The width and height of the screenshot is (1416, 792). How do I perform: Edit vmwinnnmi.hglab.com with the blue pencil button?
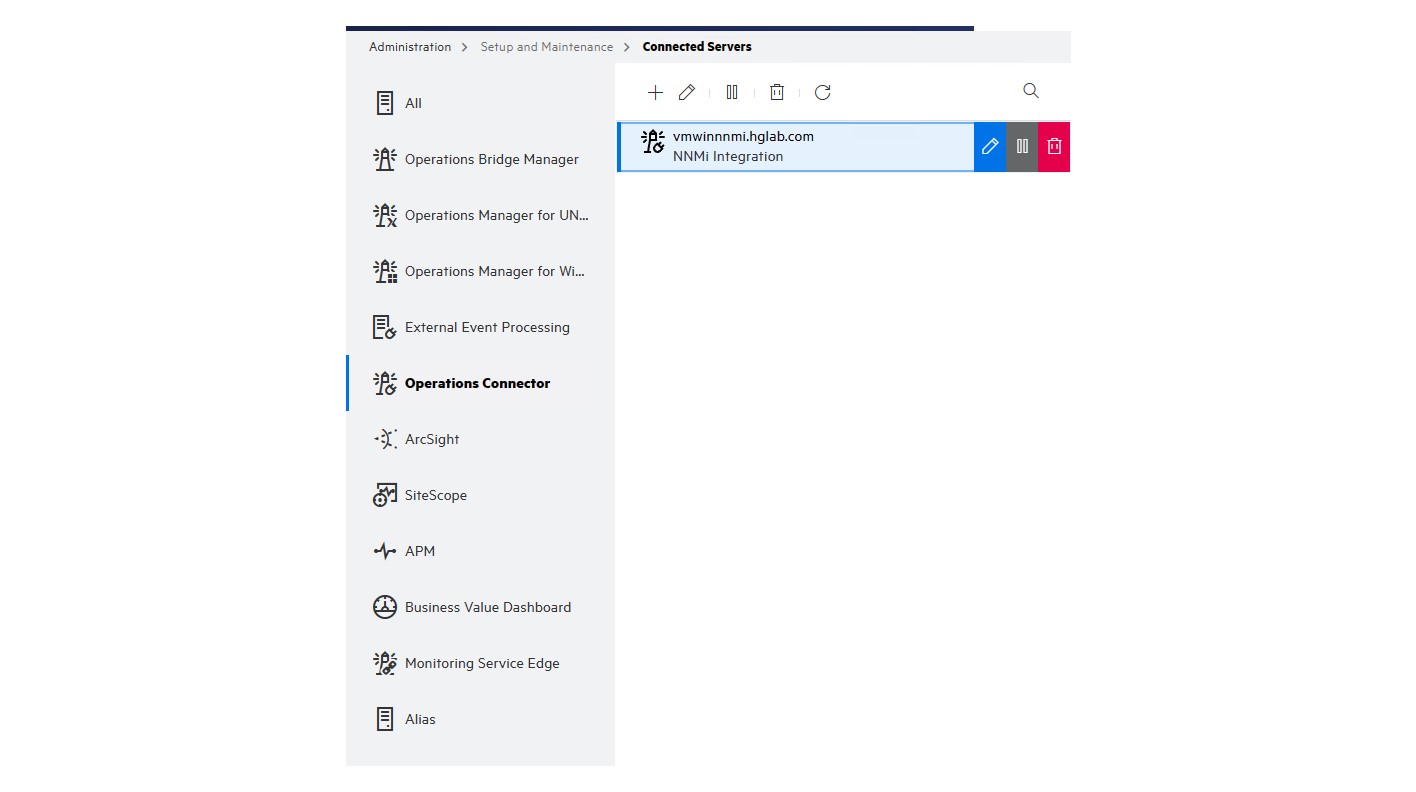coord(990,147)
